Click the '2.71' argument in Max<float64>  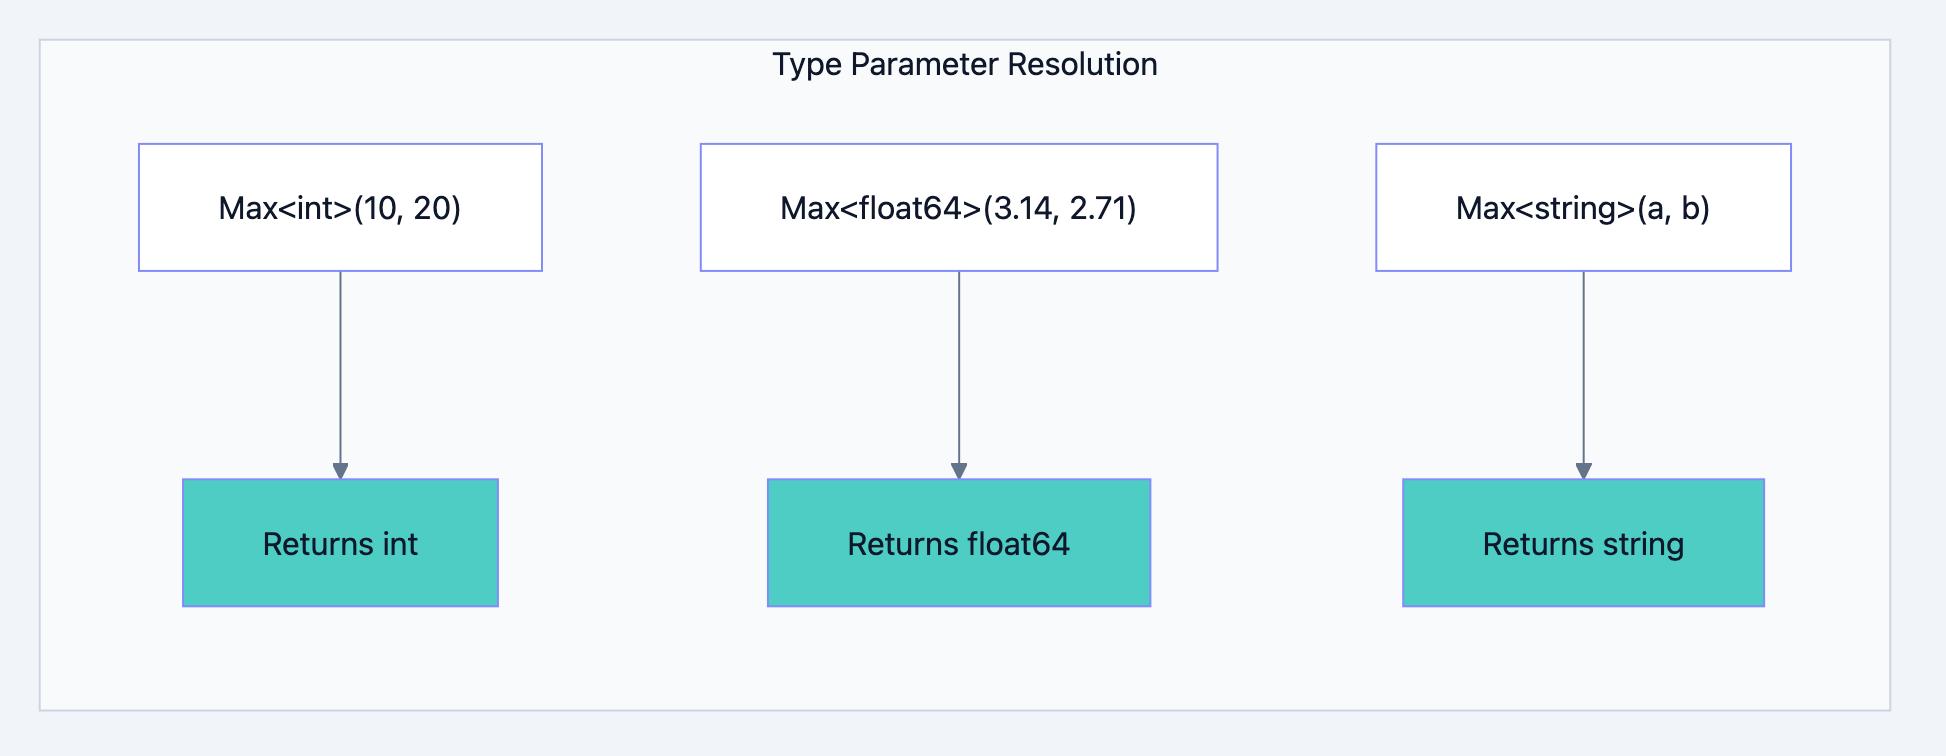[1097, 208]
